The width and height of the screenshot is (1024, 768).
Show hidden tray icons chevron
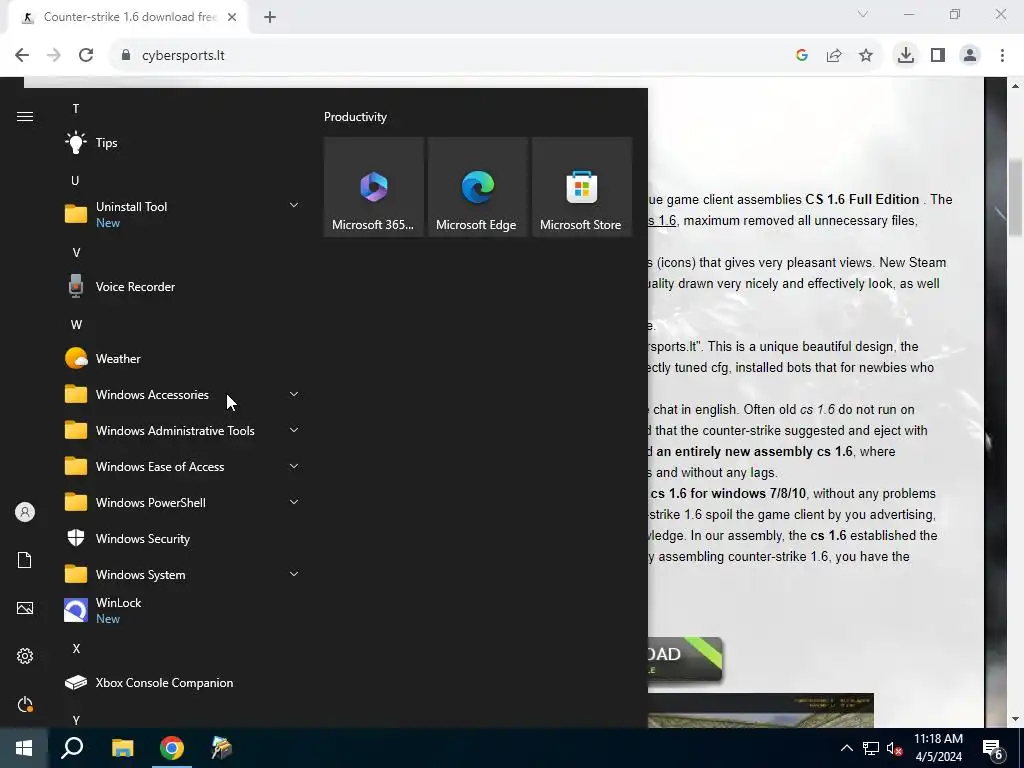pyautogui.click(x=846, y=748)
